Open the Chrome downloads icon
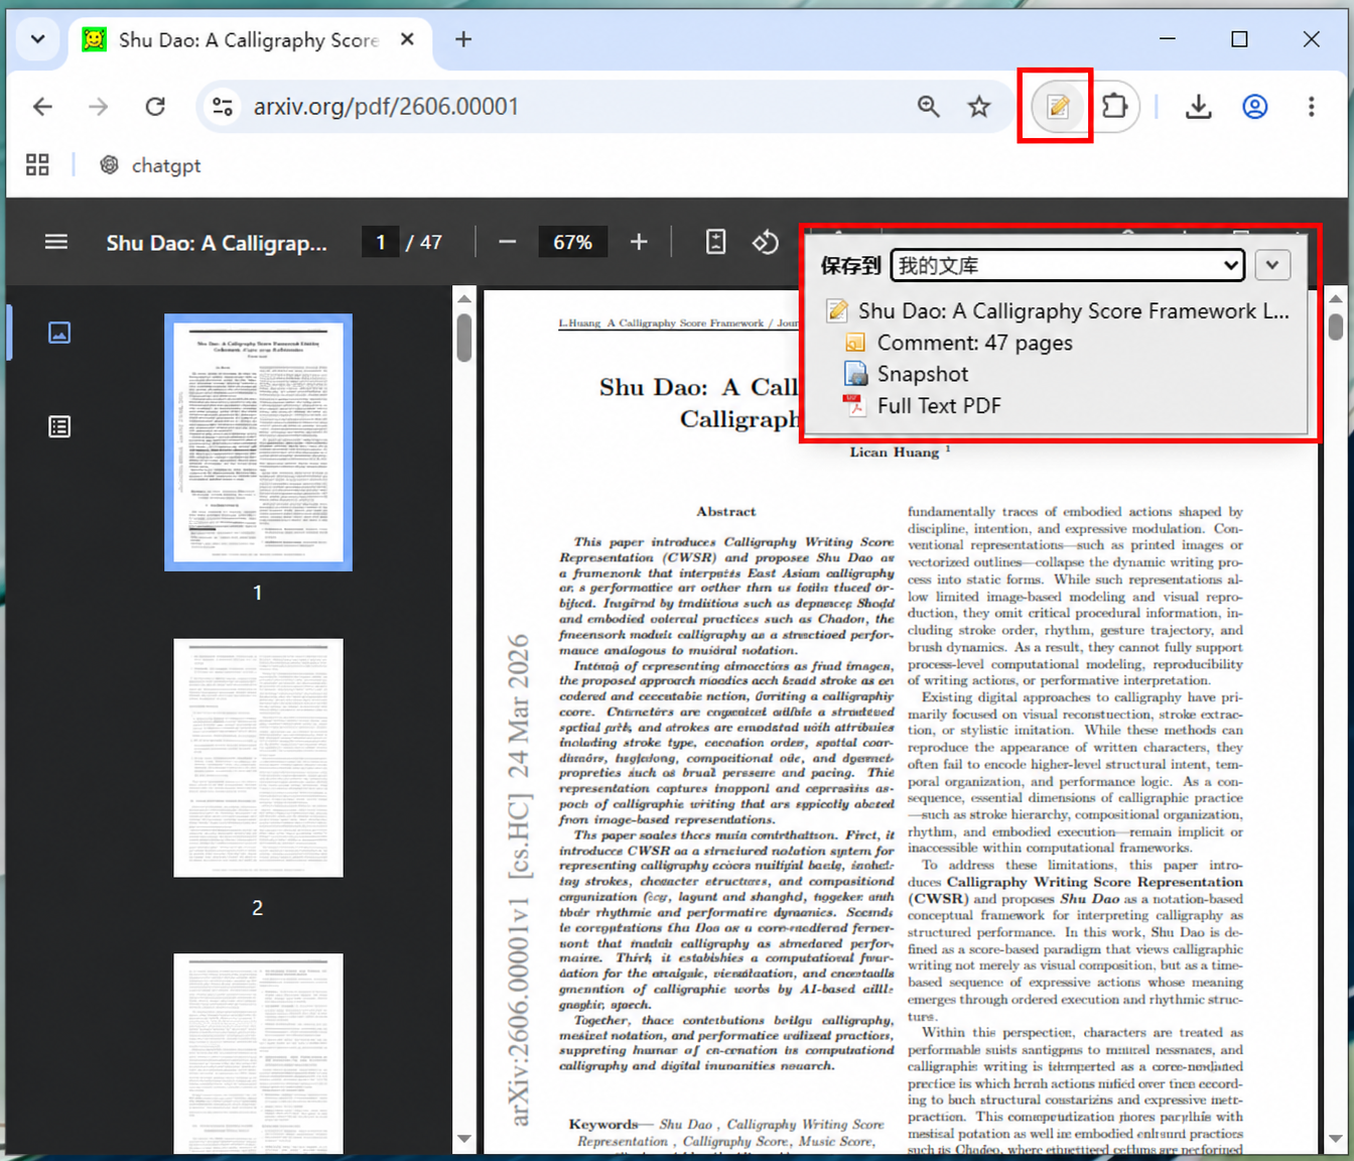Viewport: 1354px width, 1161px height. (1198, 106)
